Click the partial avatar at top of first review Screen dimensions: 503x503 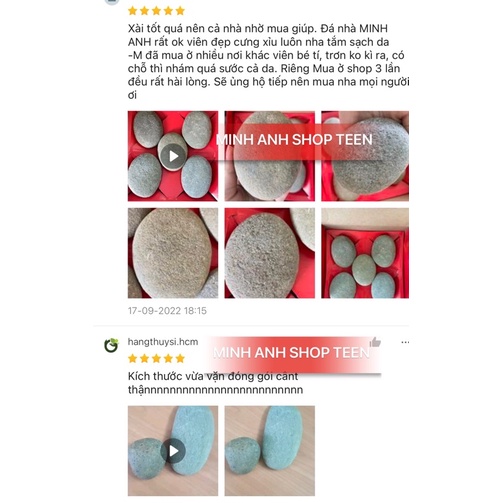[112, 2]
